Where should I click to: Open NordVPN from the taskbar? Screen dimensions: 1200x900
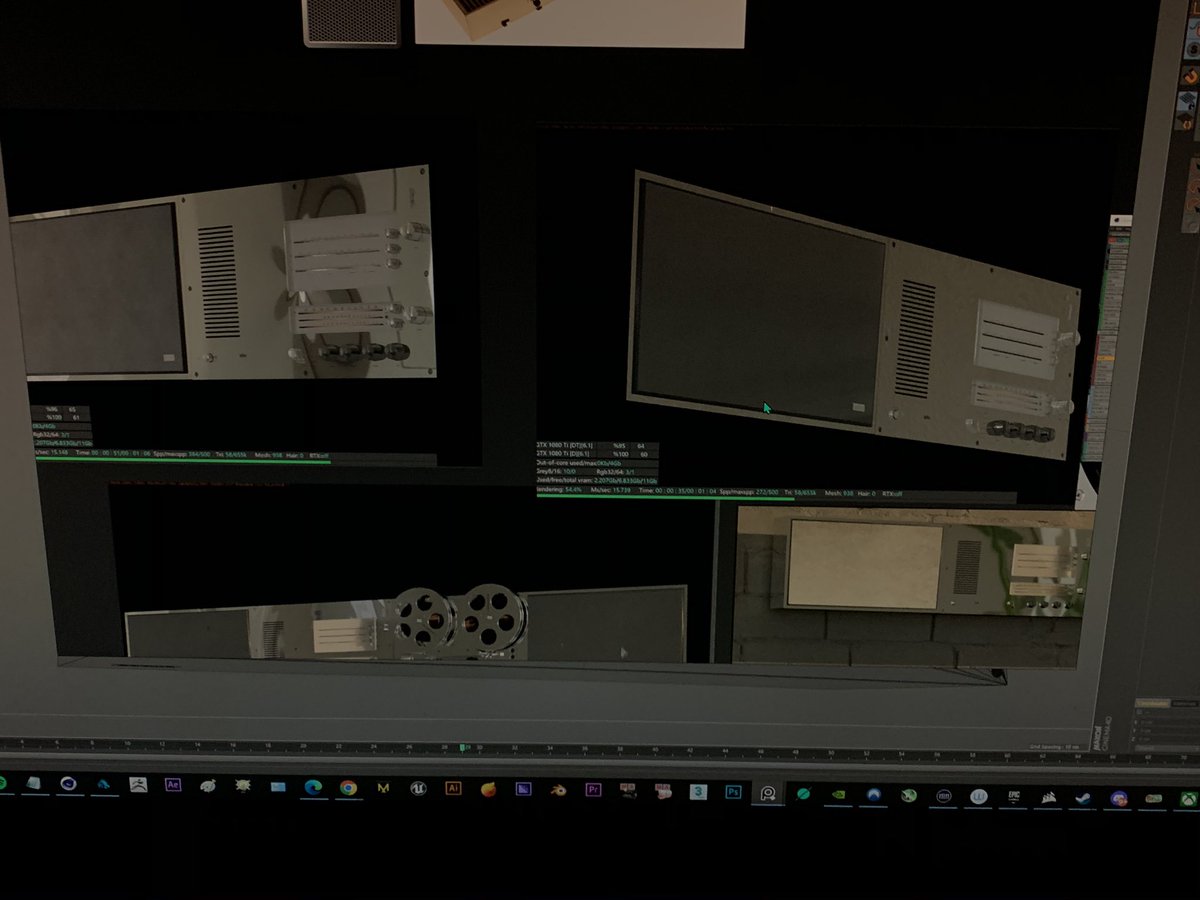[873, 794]
